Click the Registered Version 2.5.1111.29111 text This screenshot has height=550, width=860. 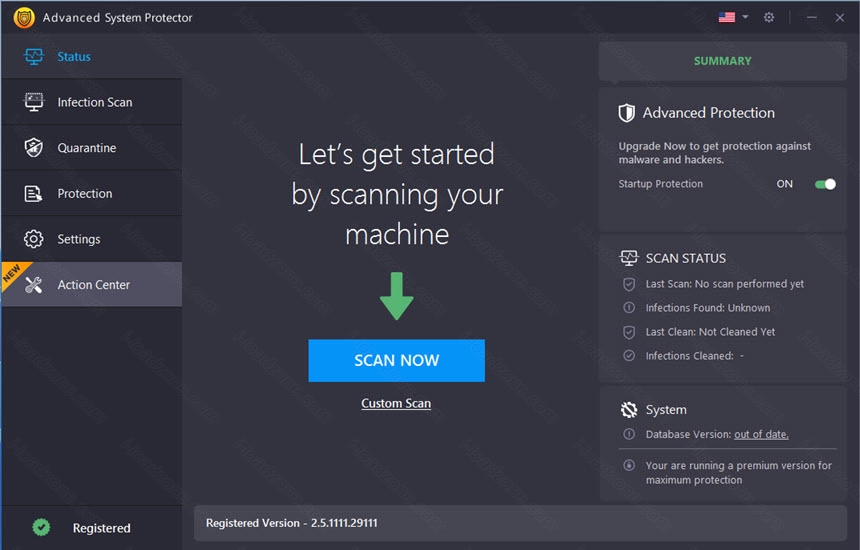click(292, 523)
